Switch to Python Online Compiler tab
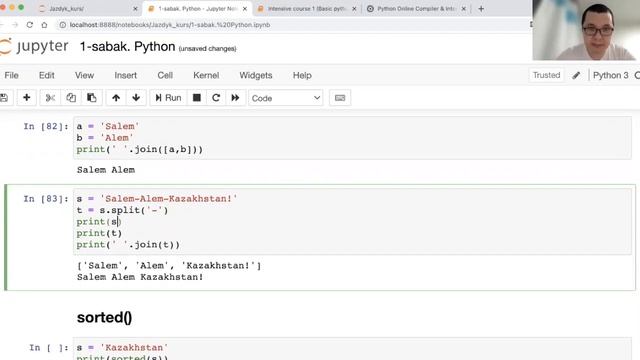 pyautogui.click(x=416, y=9)
